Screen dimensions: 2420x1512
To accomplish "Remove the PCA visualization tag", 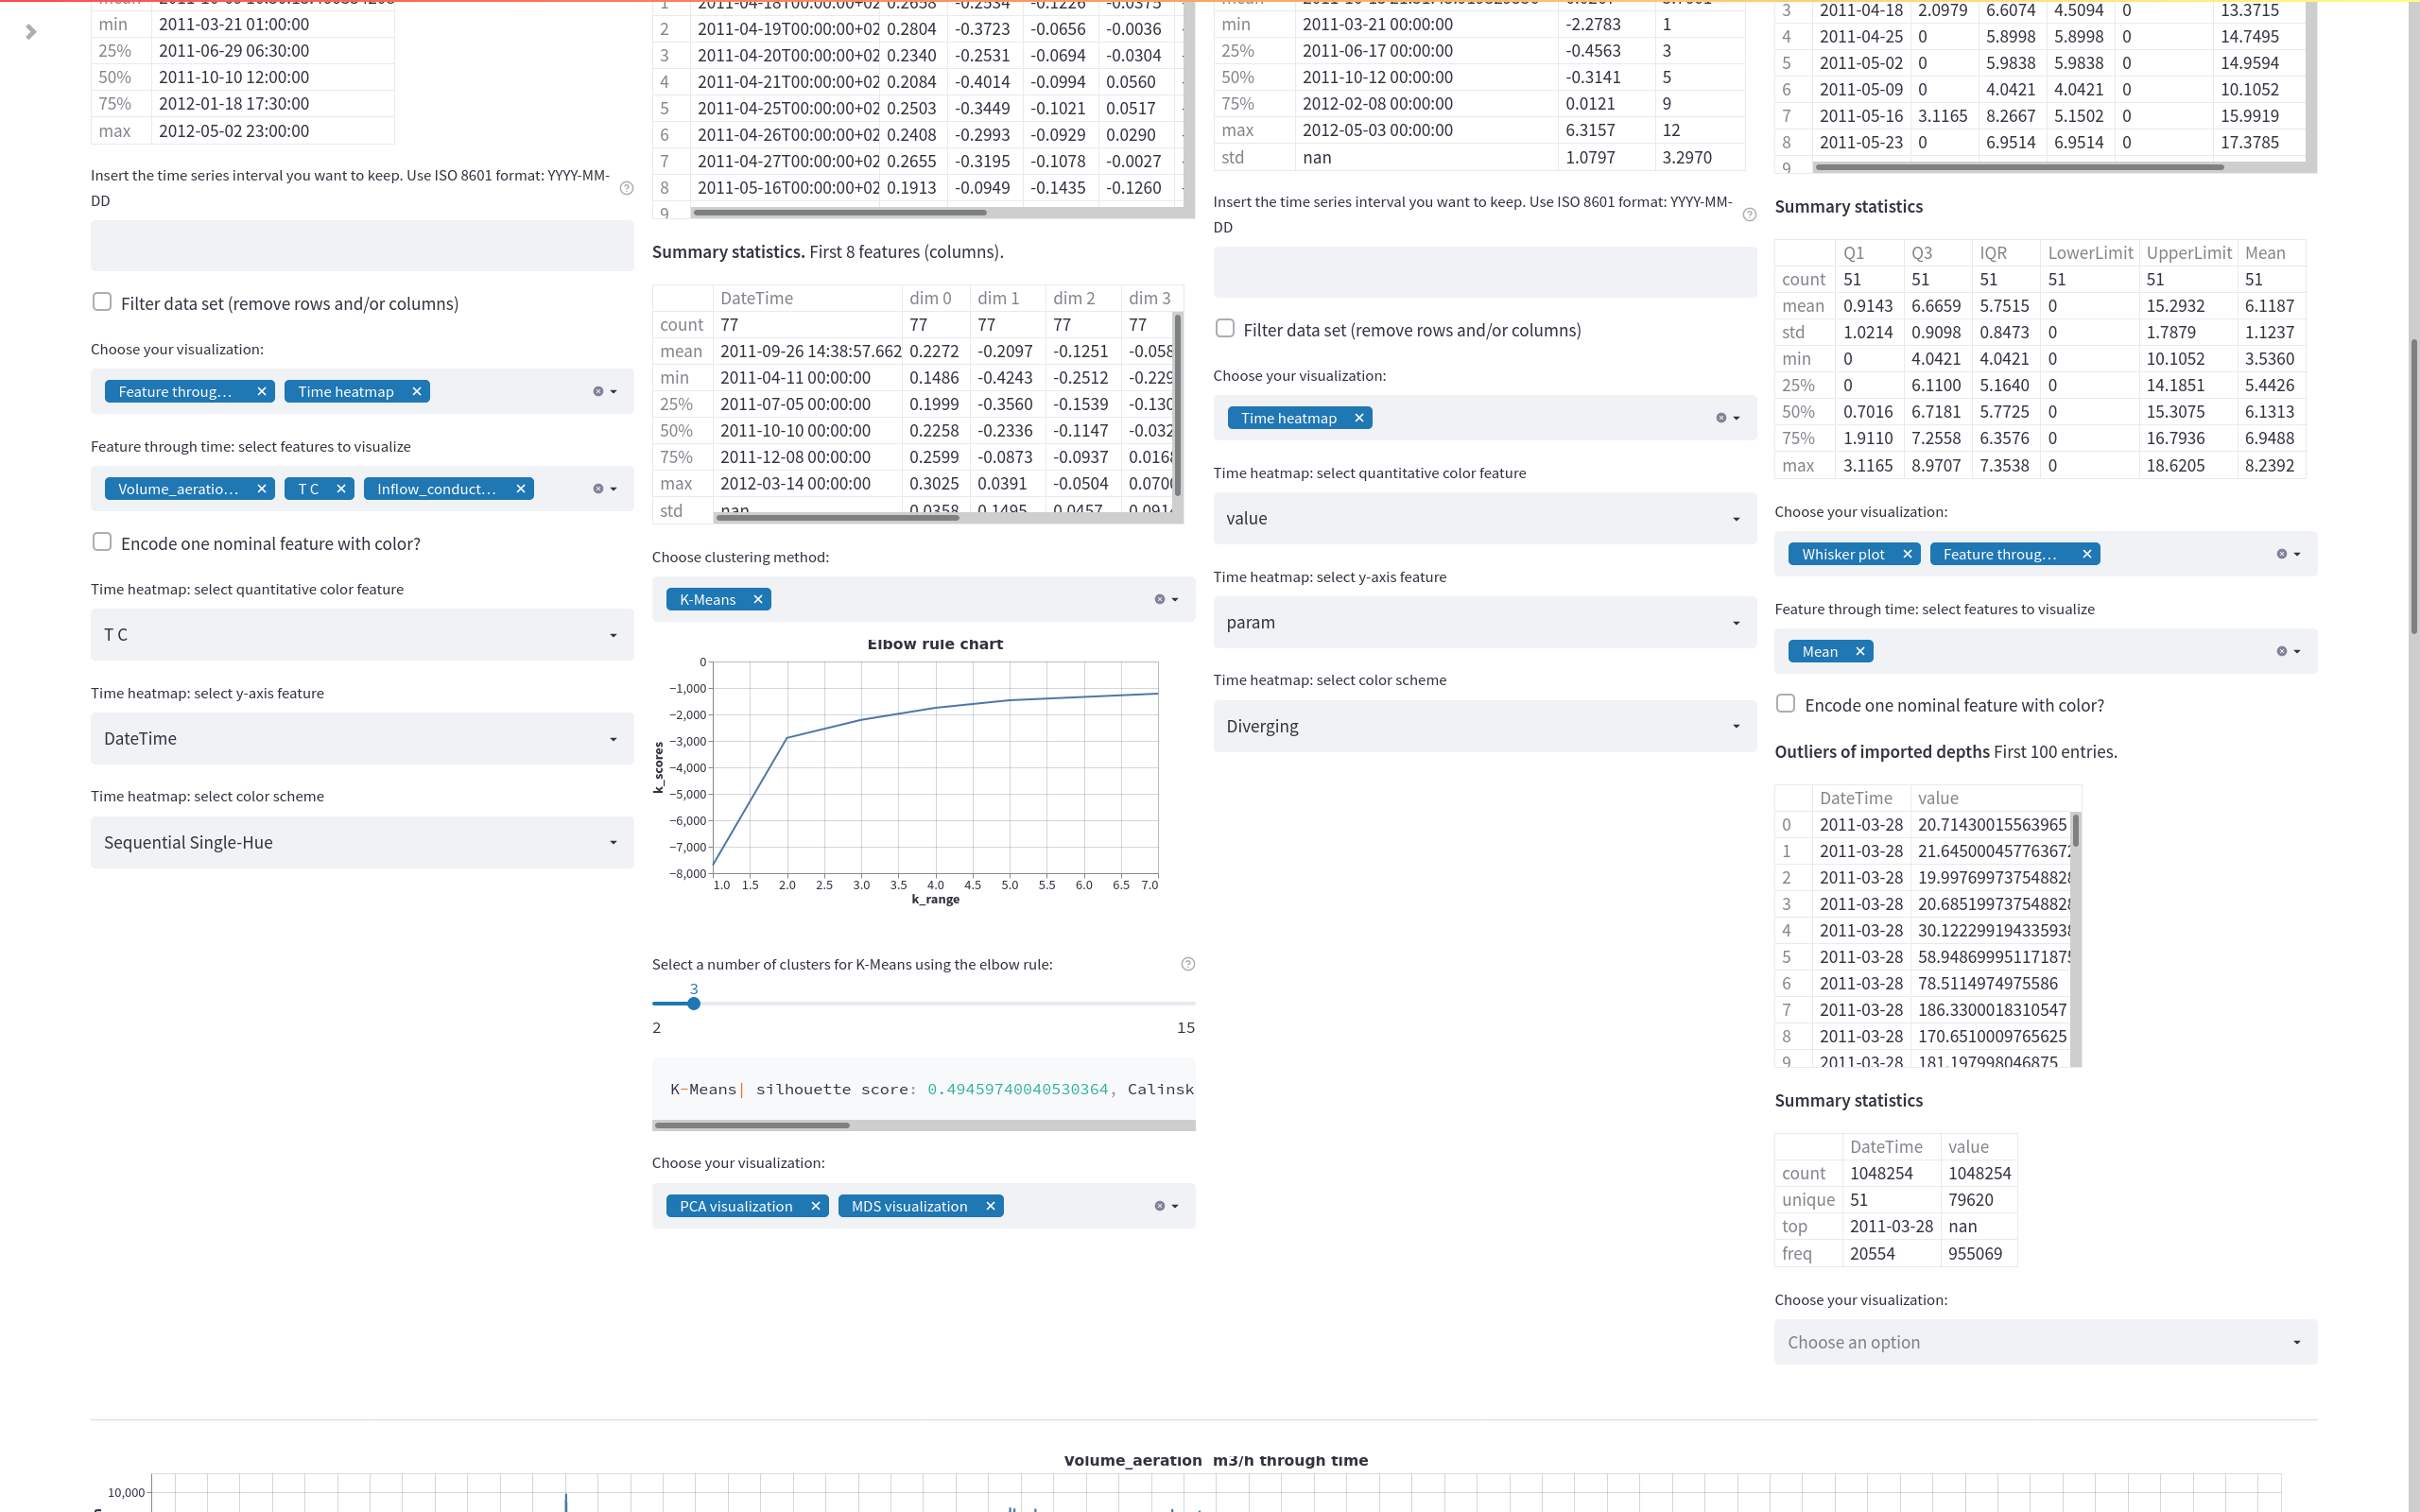I will [x=815, y=1206].
